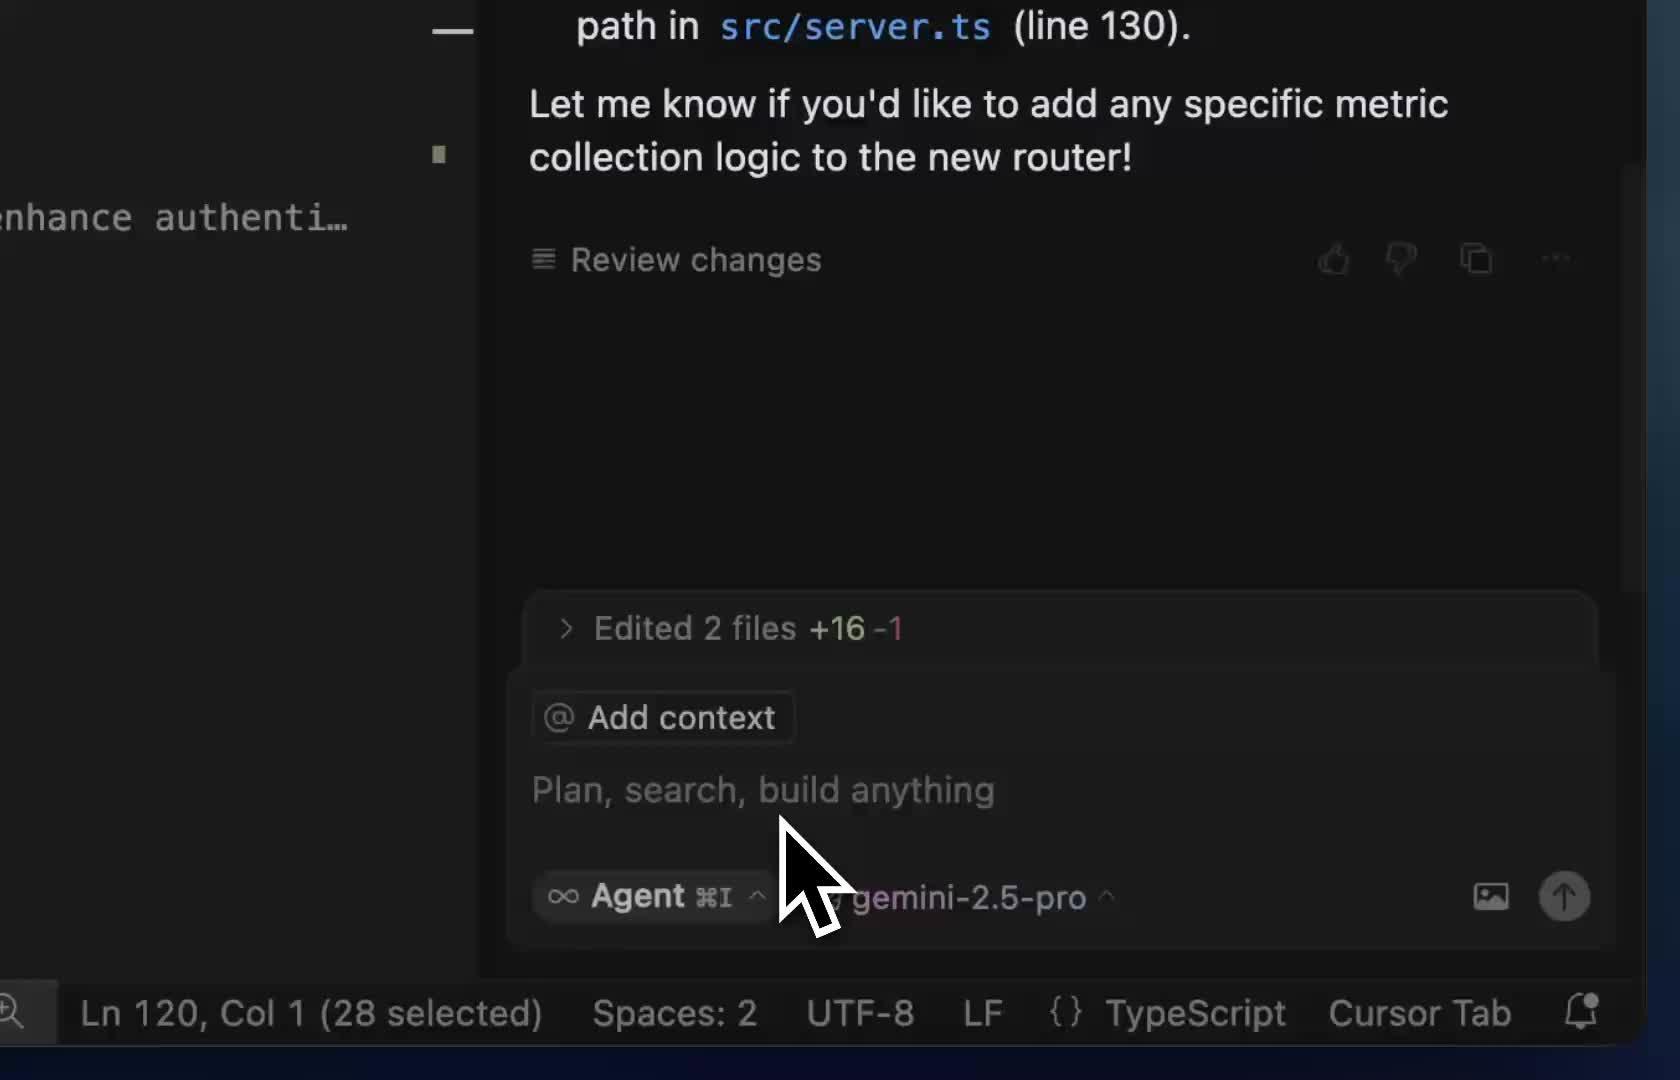Change encoding via UTF-8 indicator

tap(859, 1013)
